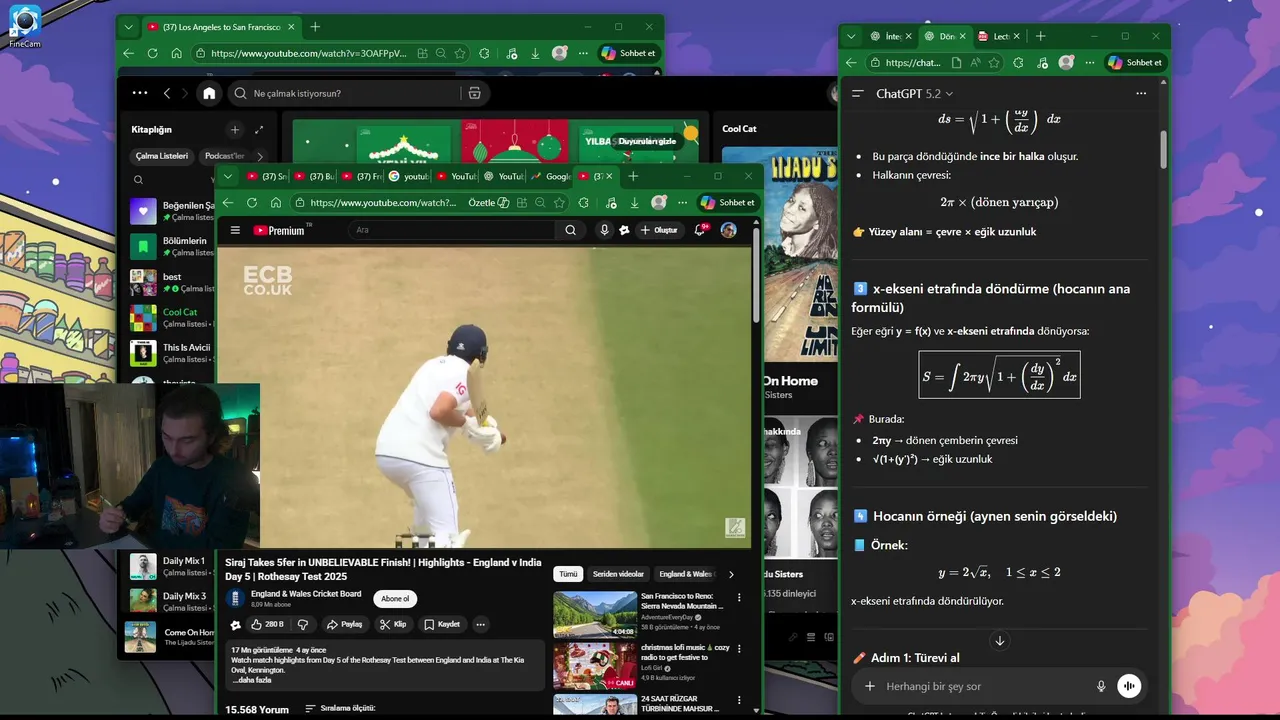Go home in front YouTube browser window
This screenshot has width=1280, height=720.
pyautogui.click(x=276, y=202)
